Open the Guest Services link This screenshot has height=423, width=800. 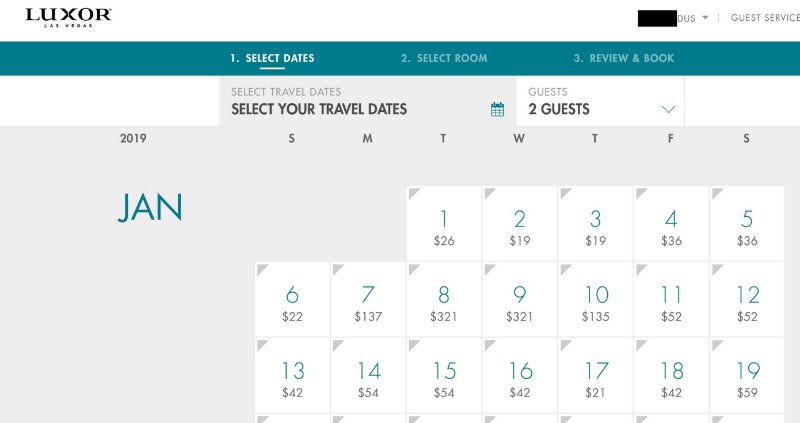pos(765,18)
